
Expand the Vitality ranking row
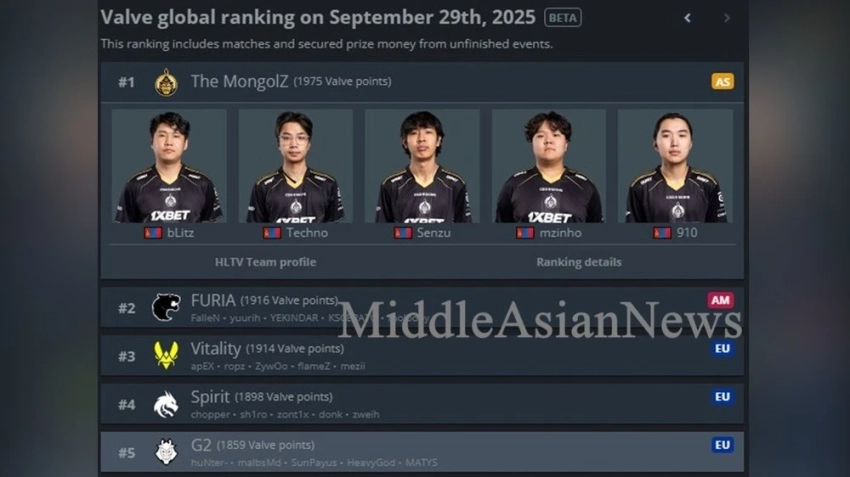point(422,356)
